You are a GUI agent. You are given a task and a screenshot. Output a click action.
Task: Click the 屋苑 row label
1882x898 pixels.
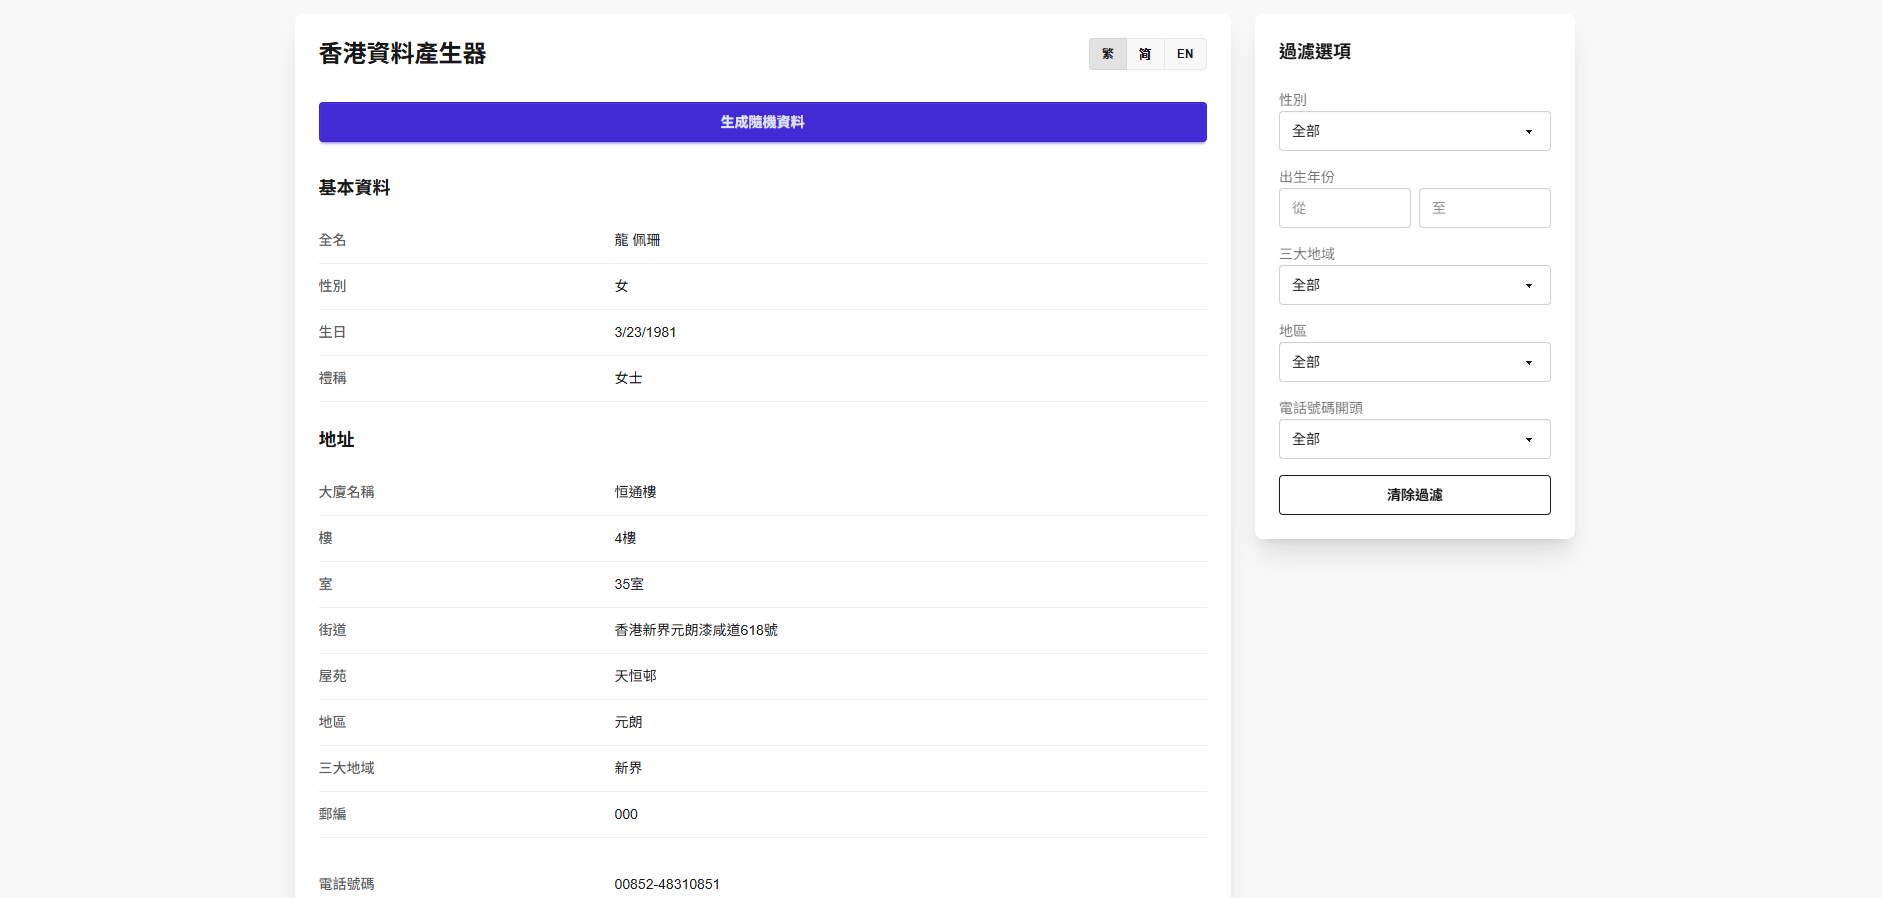tap(332, 676)
